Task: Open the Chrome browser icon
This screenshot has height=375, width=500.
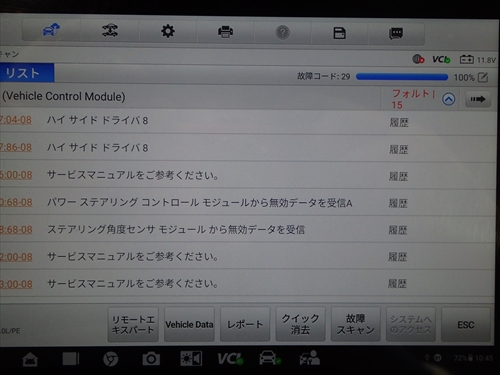Action: click(110, 359)
